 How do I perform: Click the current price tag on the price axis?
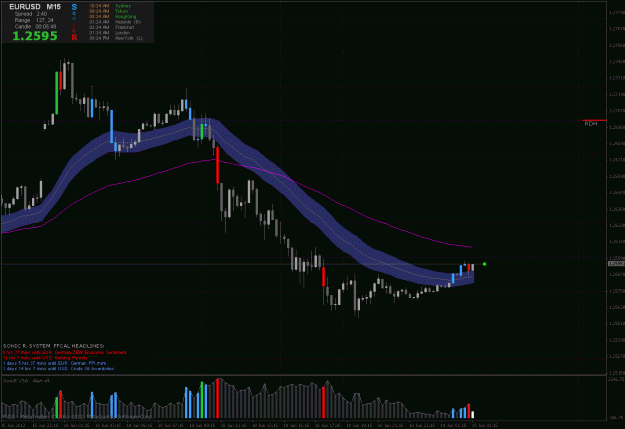coord(616,264)
